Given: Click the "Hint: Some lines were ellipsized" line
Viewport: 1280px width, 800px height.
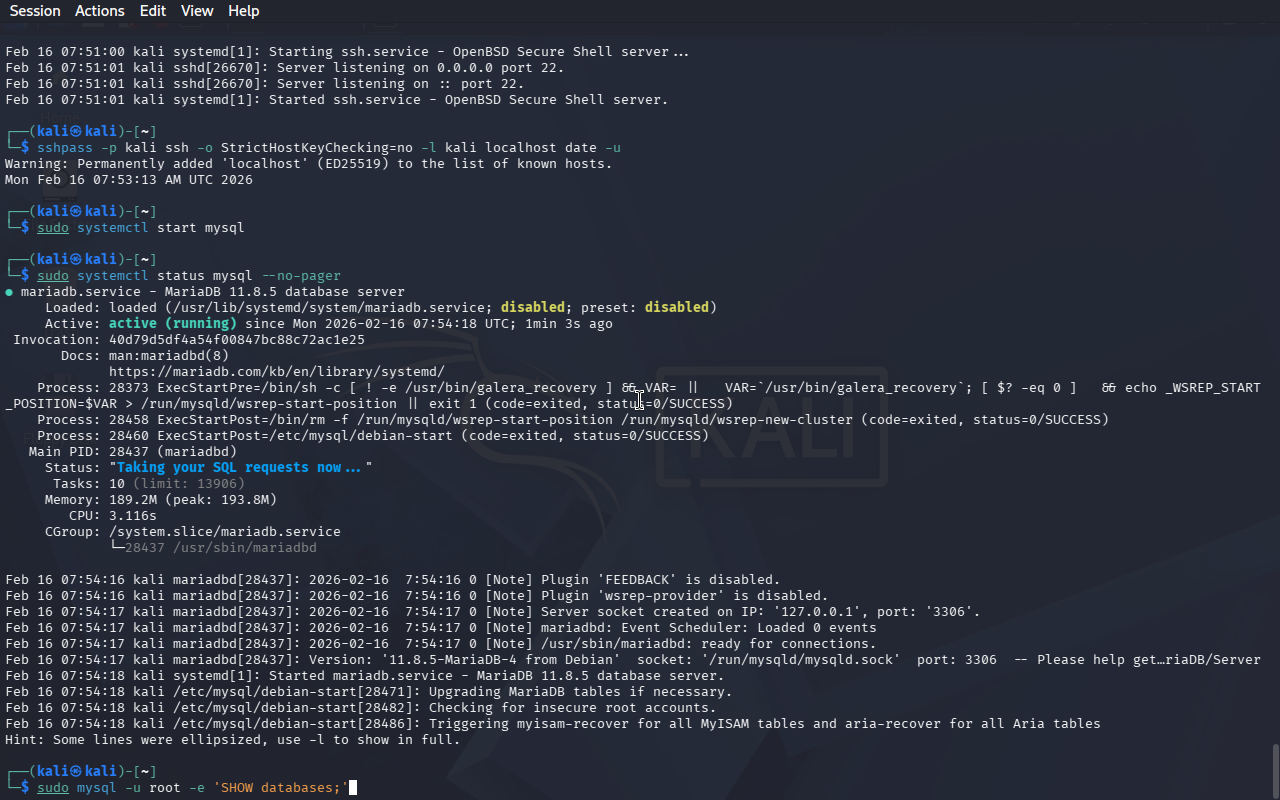Looking at the screenshot, I should [232, 739].
